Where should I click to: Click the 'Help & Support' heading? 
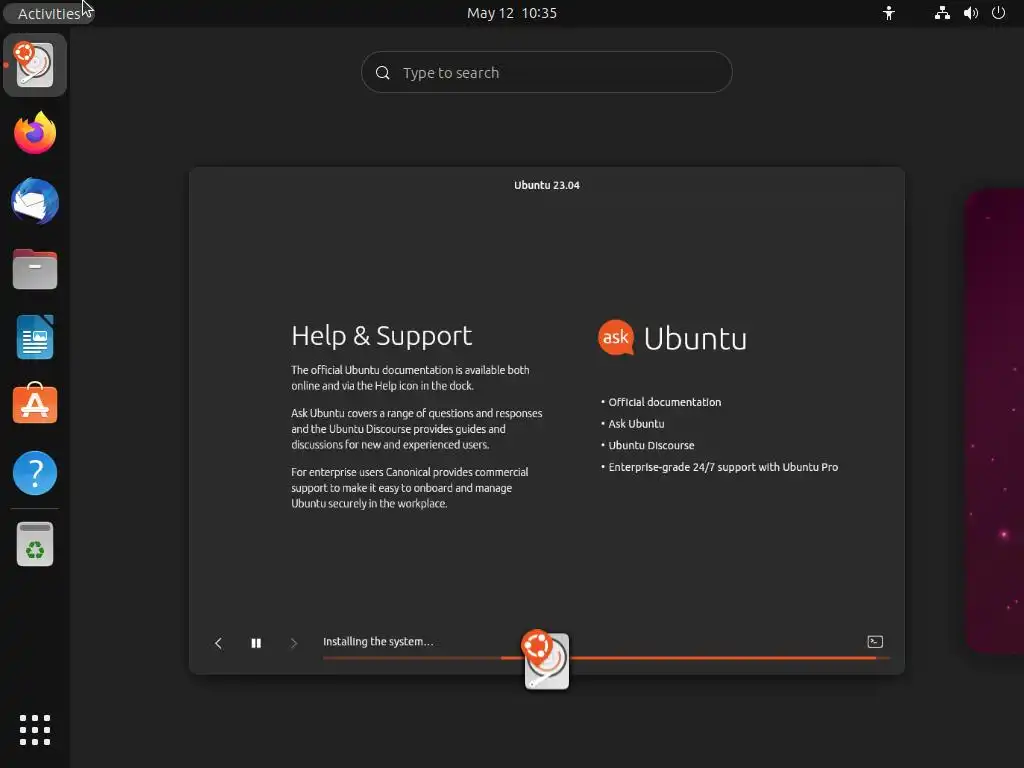point(381,336)
